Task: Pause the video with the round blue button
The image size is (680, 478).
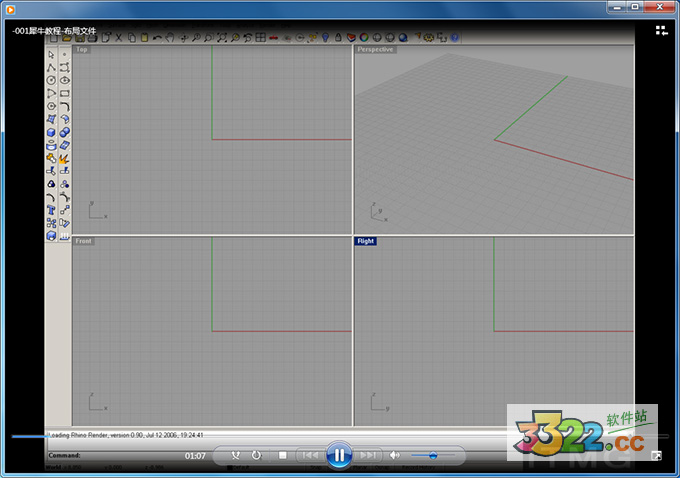Action: [x=339, y=455]
